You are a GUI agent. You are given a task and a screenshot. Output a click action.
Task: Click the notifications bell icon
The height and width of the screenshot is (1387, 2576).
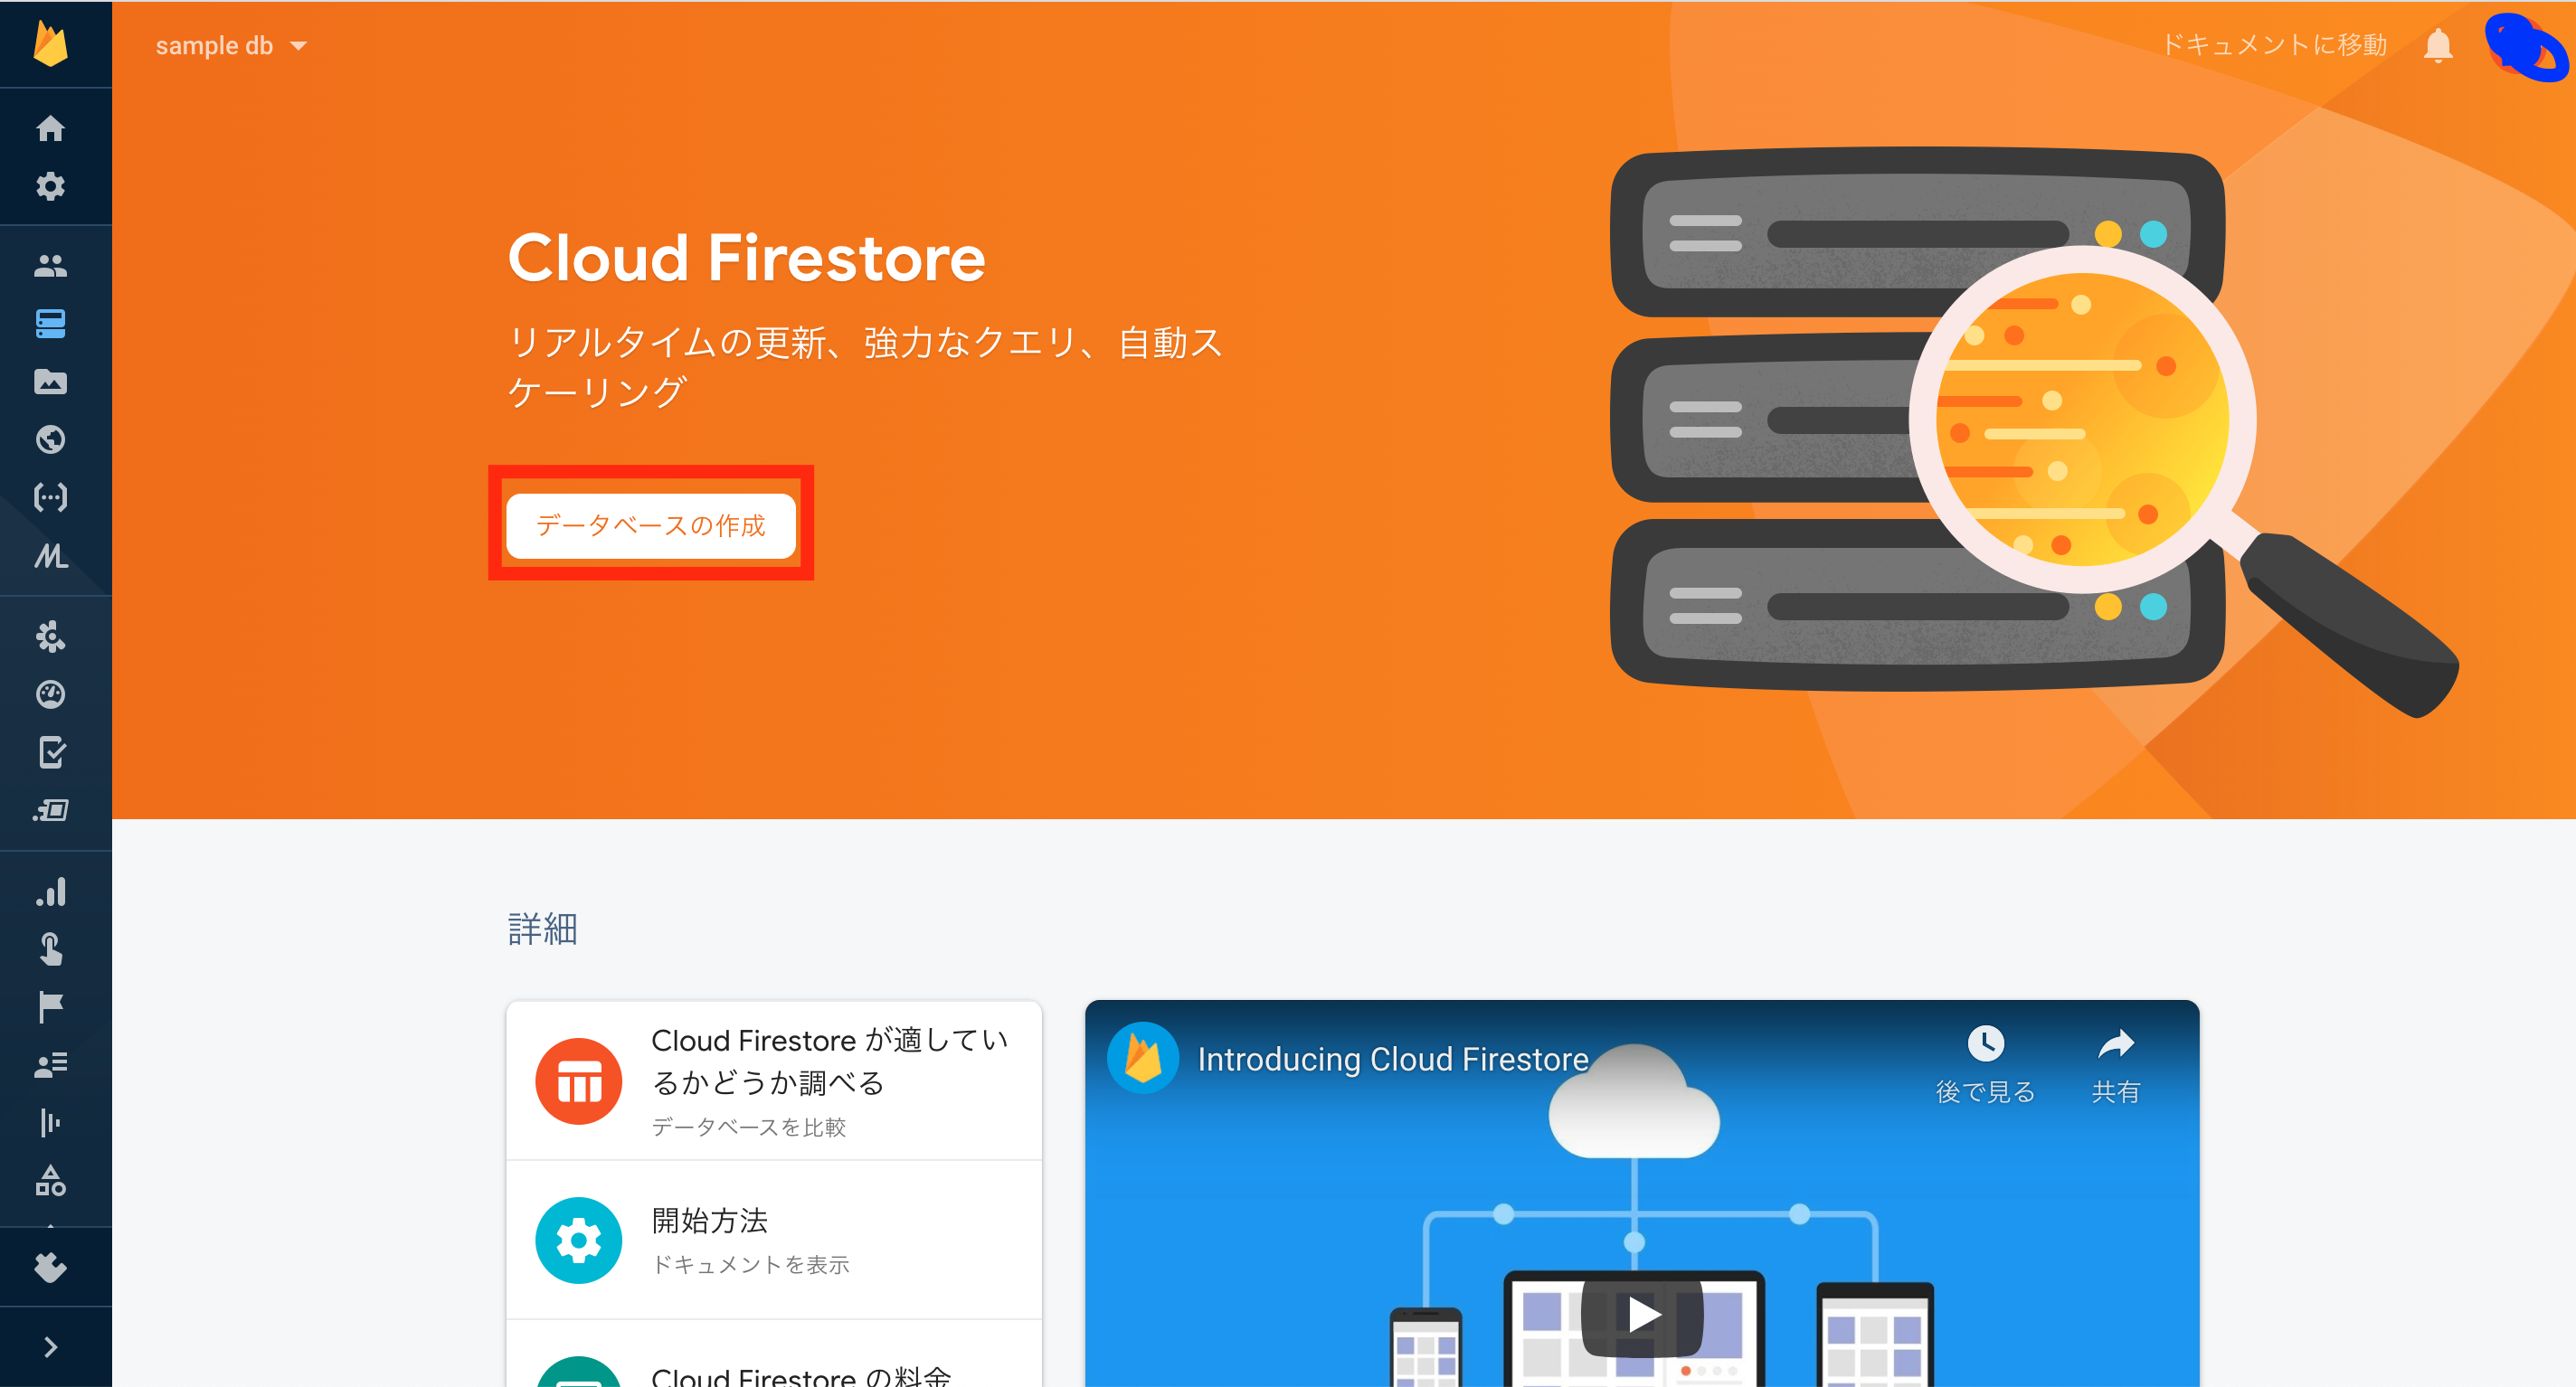(2438, 46)
